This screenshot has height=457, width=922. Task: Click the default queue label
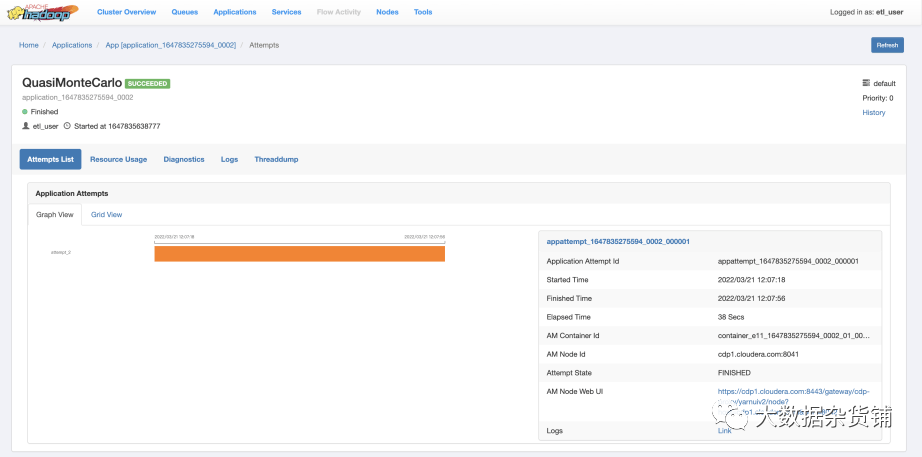(884, 84)
